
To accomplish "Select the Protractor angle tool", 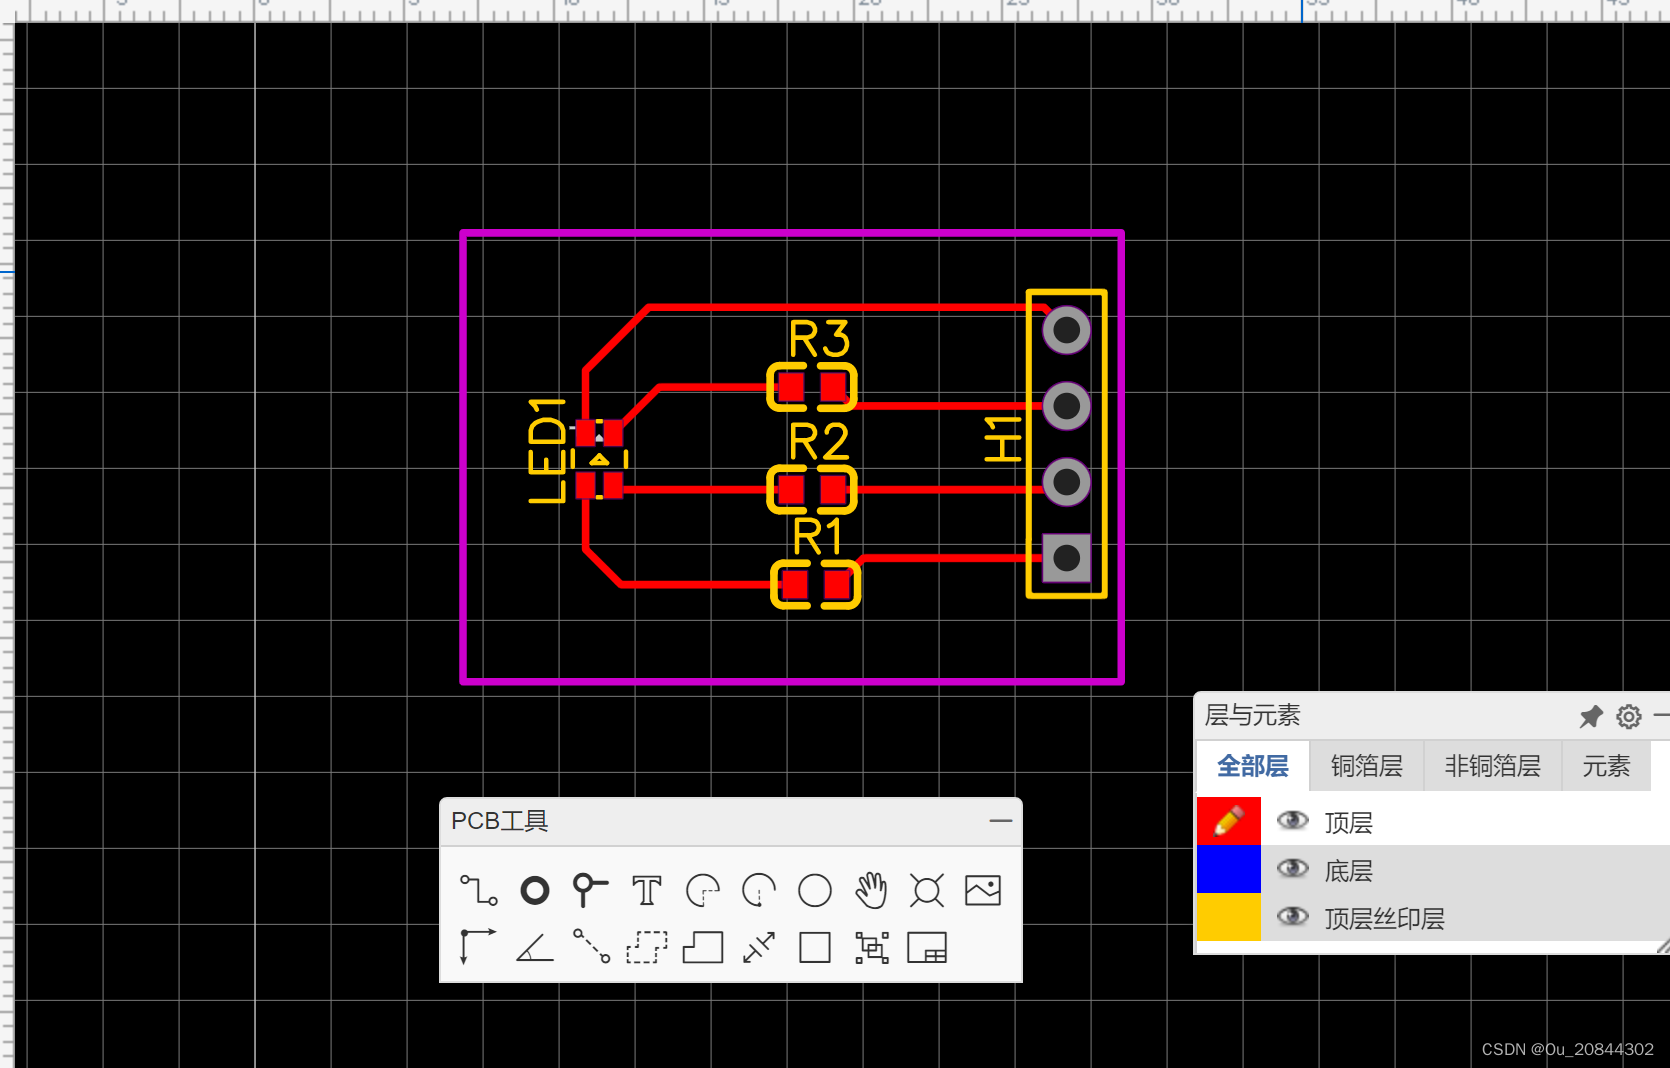I will [x=535, y=946].
